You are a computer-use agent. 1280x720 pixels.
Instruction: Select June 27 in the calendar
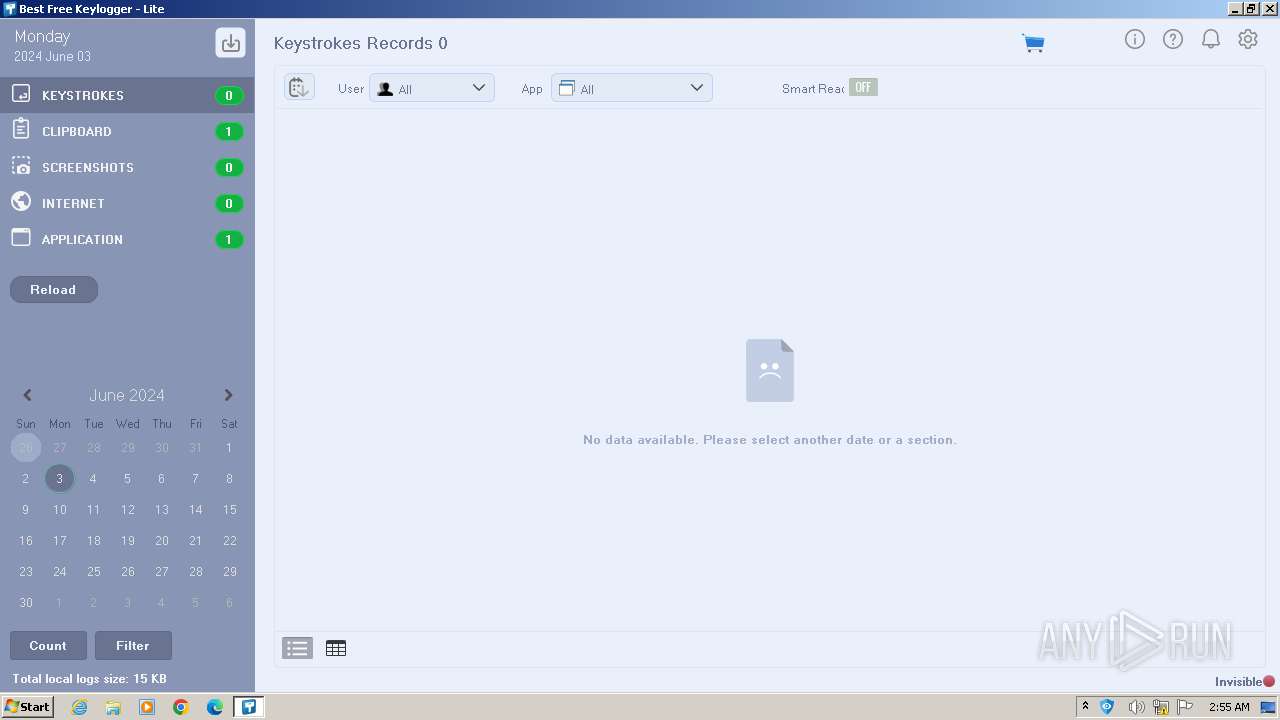(161, 571)
